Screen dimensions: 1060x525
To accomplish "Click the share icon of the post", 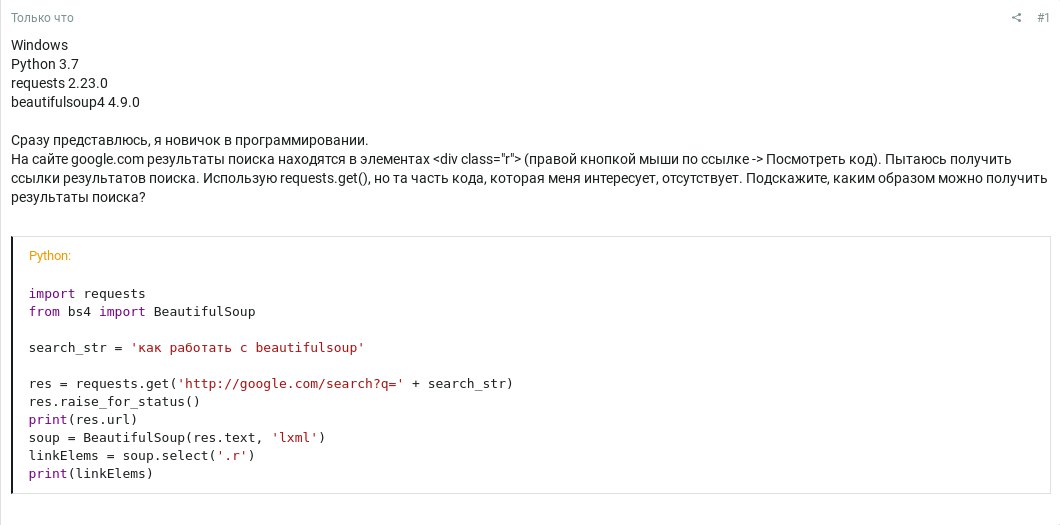I will 1016,18.
